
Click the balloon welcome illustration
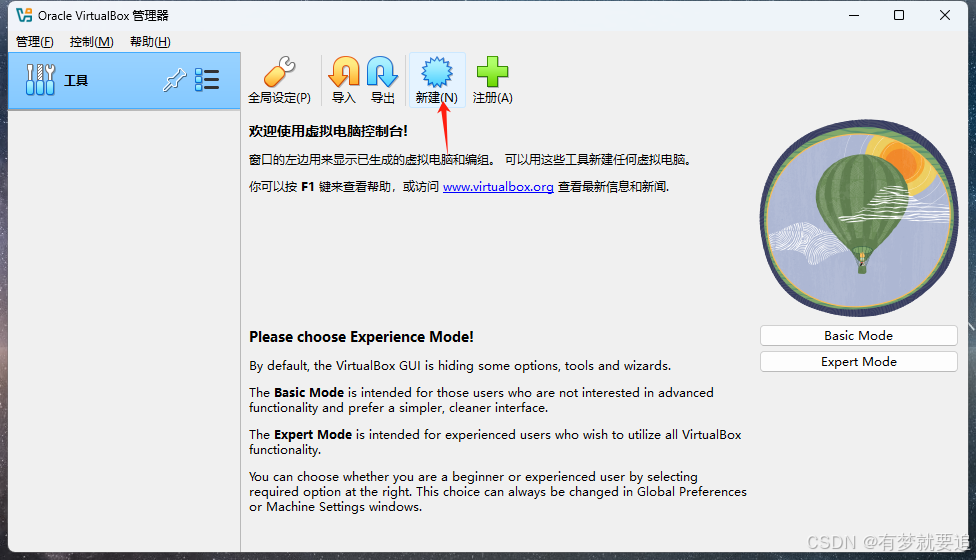point(859,218)
